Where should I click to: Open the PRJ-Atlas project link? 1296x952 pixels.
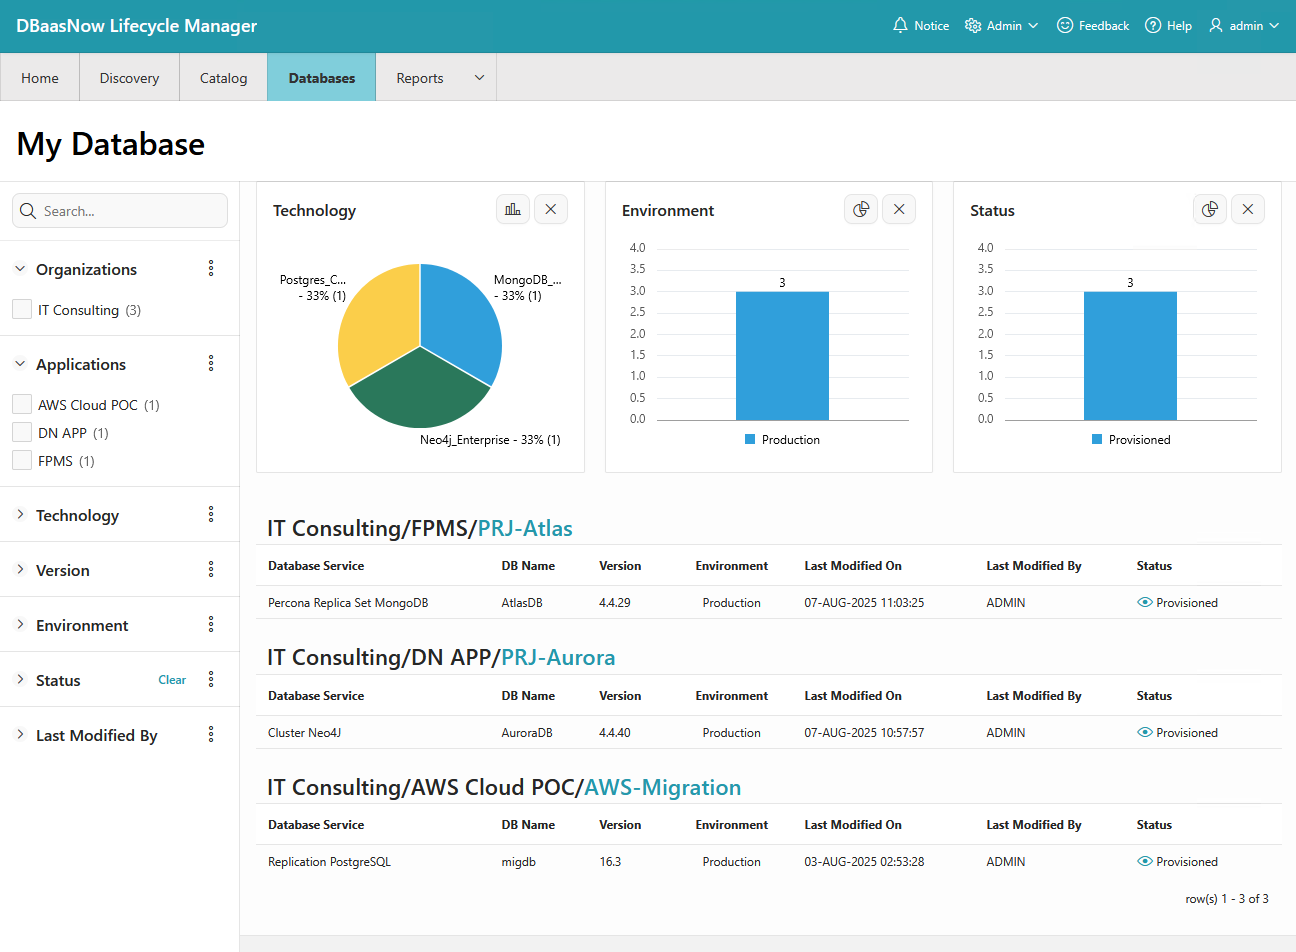pos(525,528)
